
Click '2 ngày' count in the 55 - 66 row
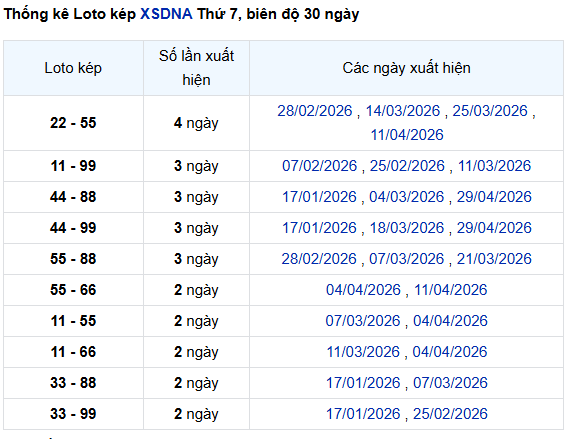pyautogui.click(x=196, y=290)
